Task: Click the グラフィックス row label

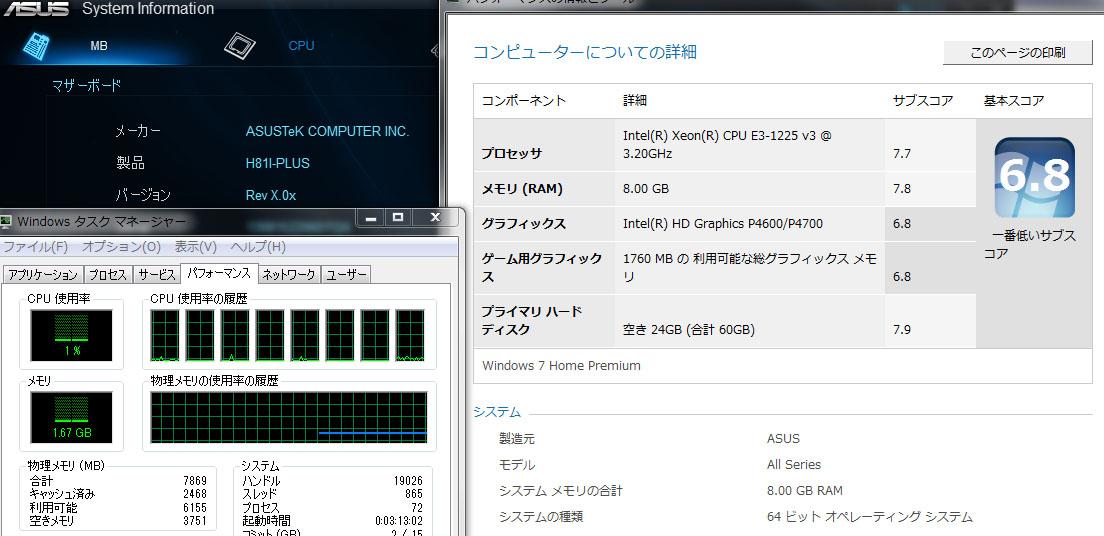Action: click(523, 224)
